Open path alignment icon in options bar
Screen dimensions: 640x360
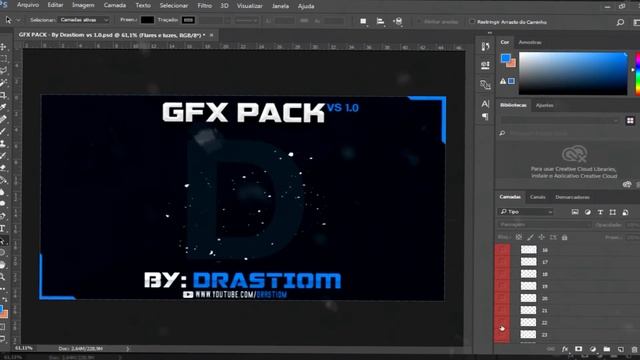(380, 21)
